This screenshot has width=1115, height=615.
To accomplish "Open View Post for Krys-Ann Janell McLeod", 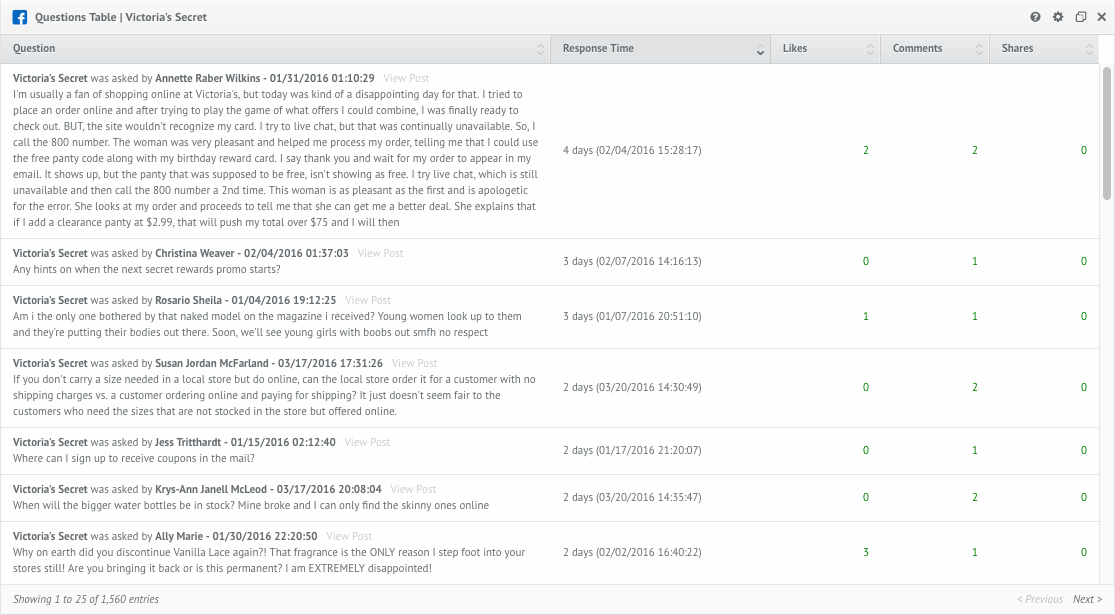I will pos(413,489).
